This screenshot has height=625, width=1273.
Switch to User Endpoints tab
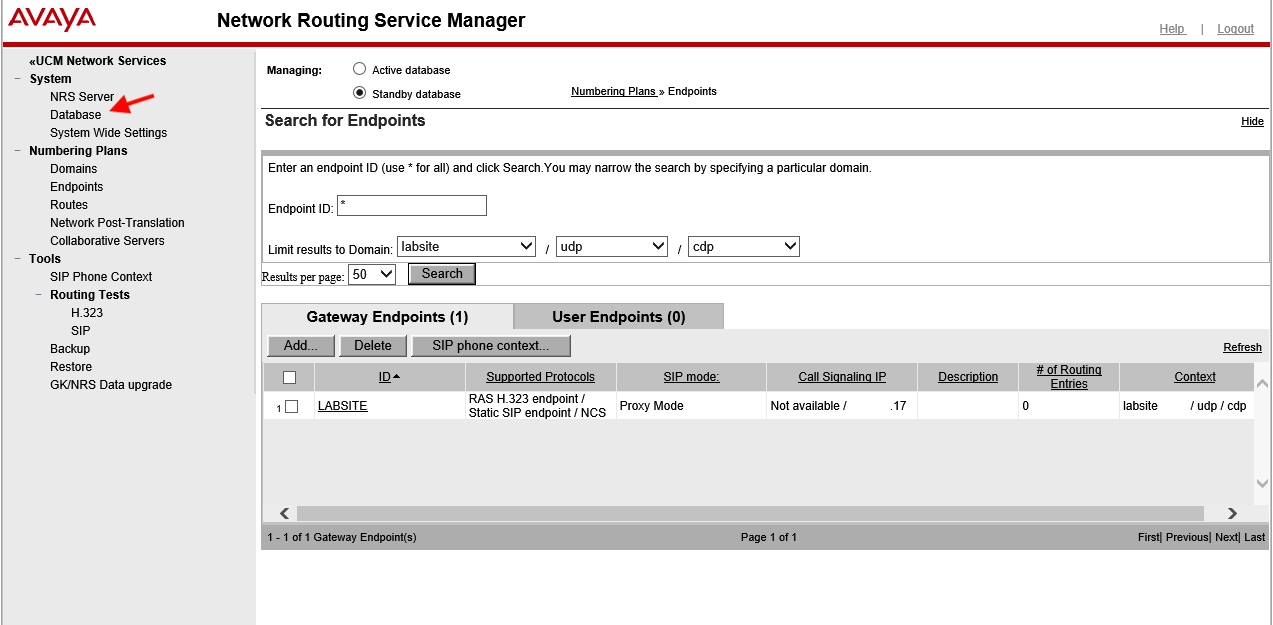pyautogui.click(x=619, y=317)
